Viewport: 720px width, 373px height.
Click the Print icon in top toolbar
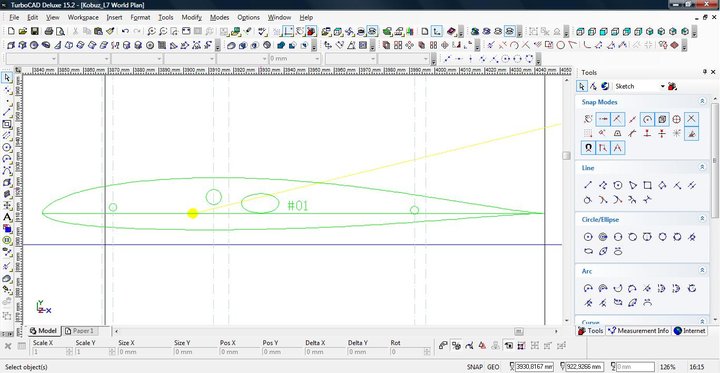[x=49, y=31]
